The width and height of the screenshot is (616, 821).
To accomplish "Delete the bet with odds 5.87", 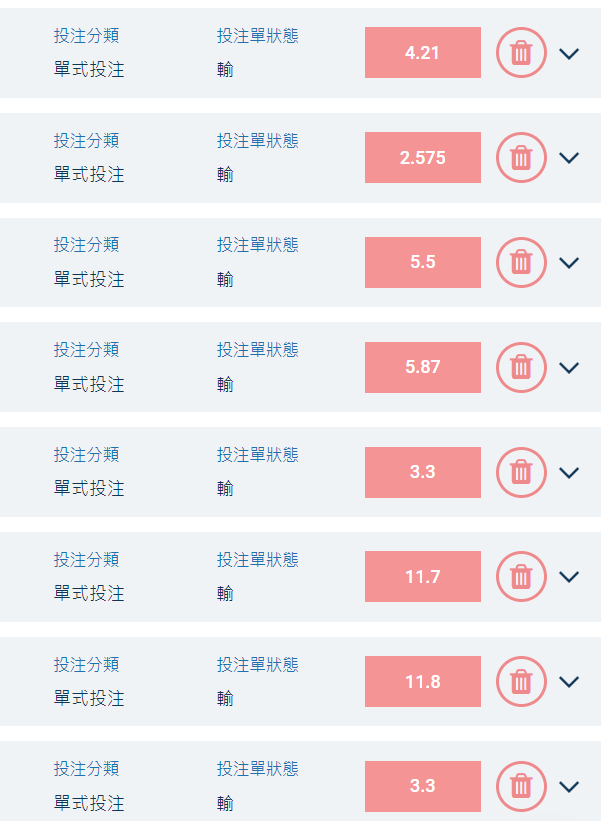I will point(521,368).
